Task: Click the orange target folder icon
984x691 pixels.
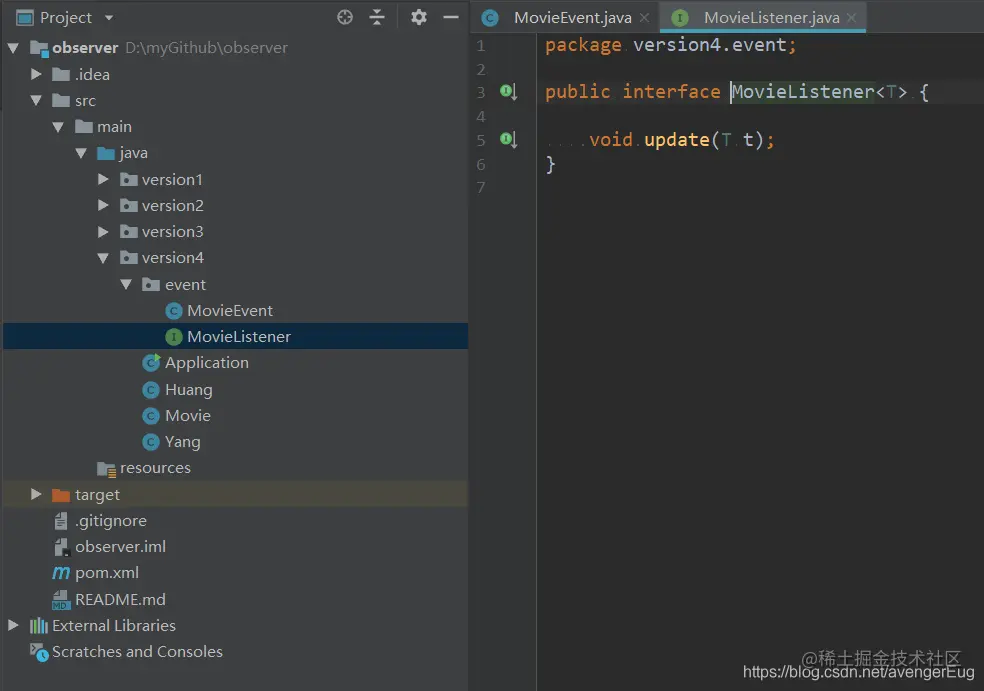Action: [61, 495]
